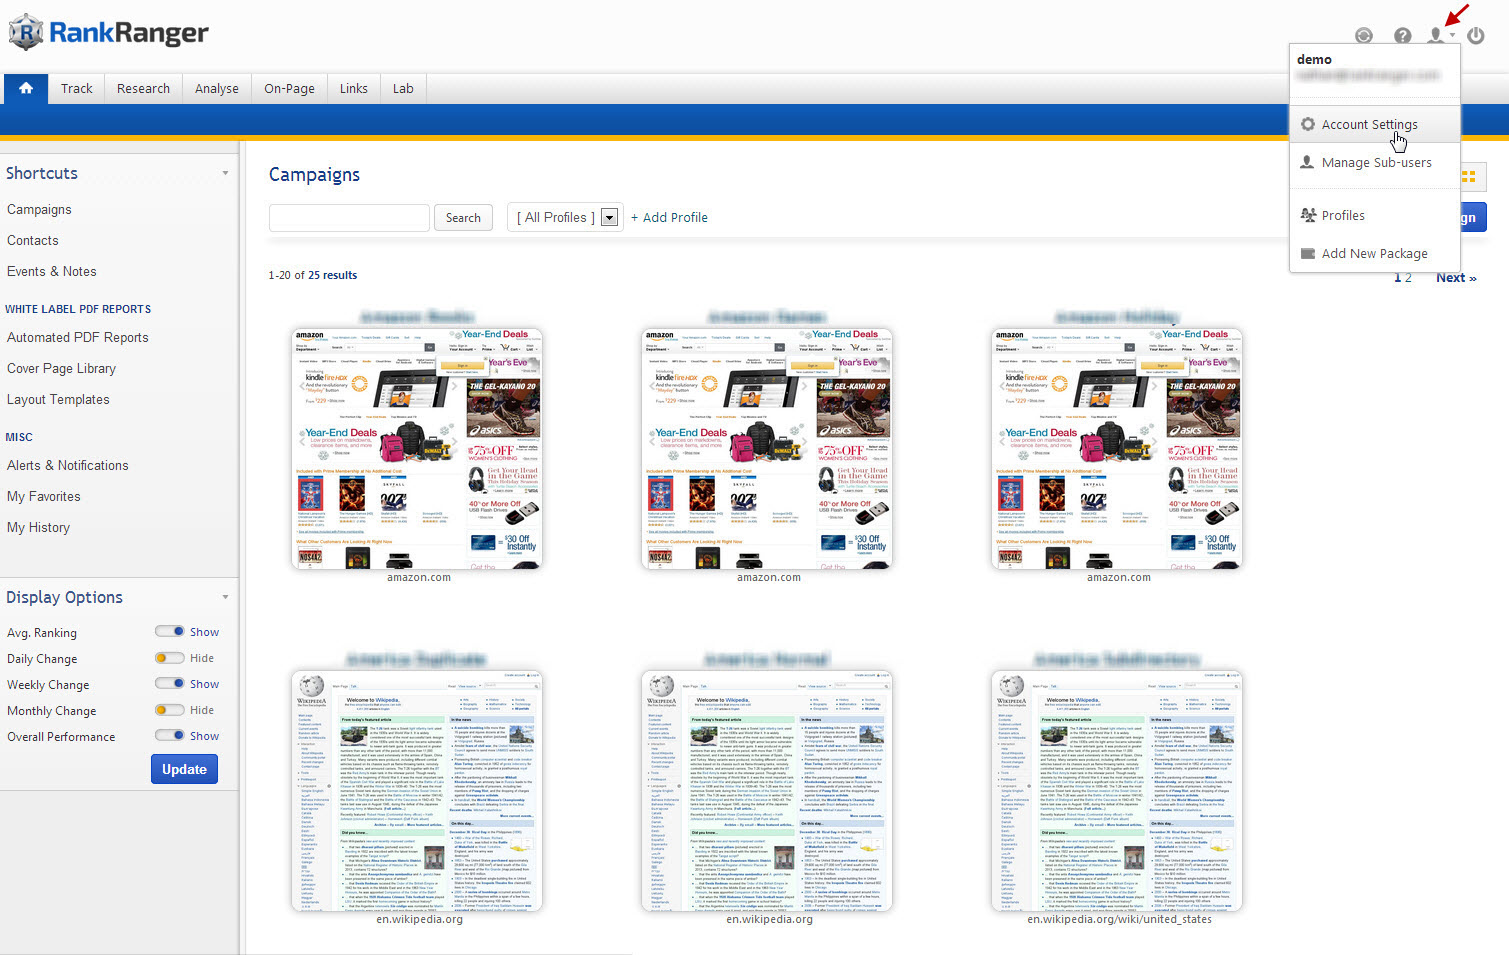Image resolution: width=1509 pixels, height=955 pixels.
Task: Click the user account icon
Action: click(x=1437, y=36)
